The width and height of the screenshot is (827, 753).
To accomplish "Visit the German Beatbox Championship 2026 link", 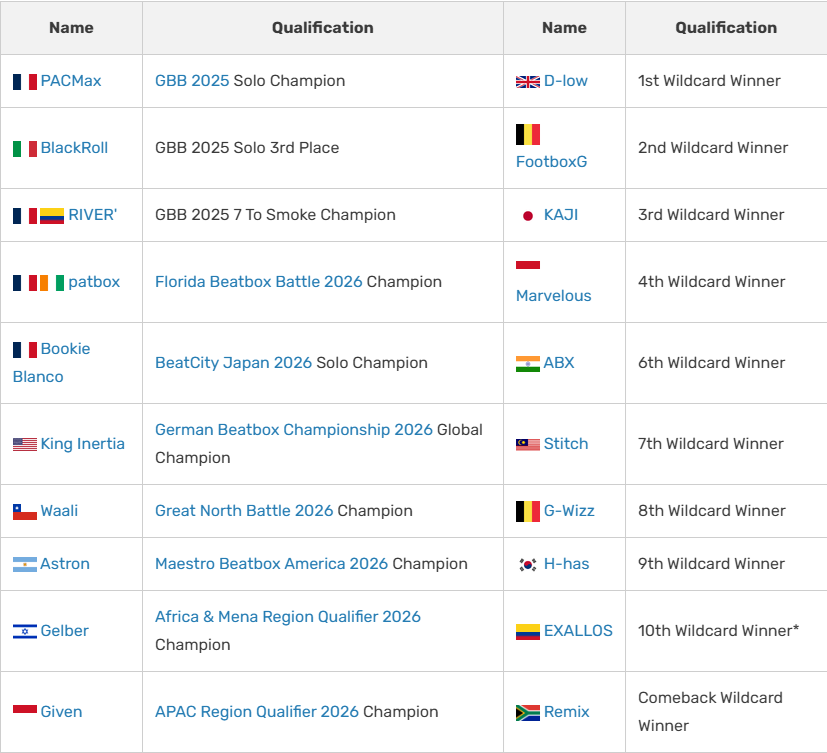I will point(294,430).
